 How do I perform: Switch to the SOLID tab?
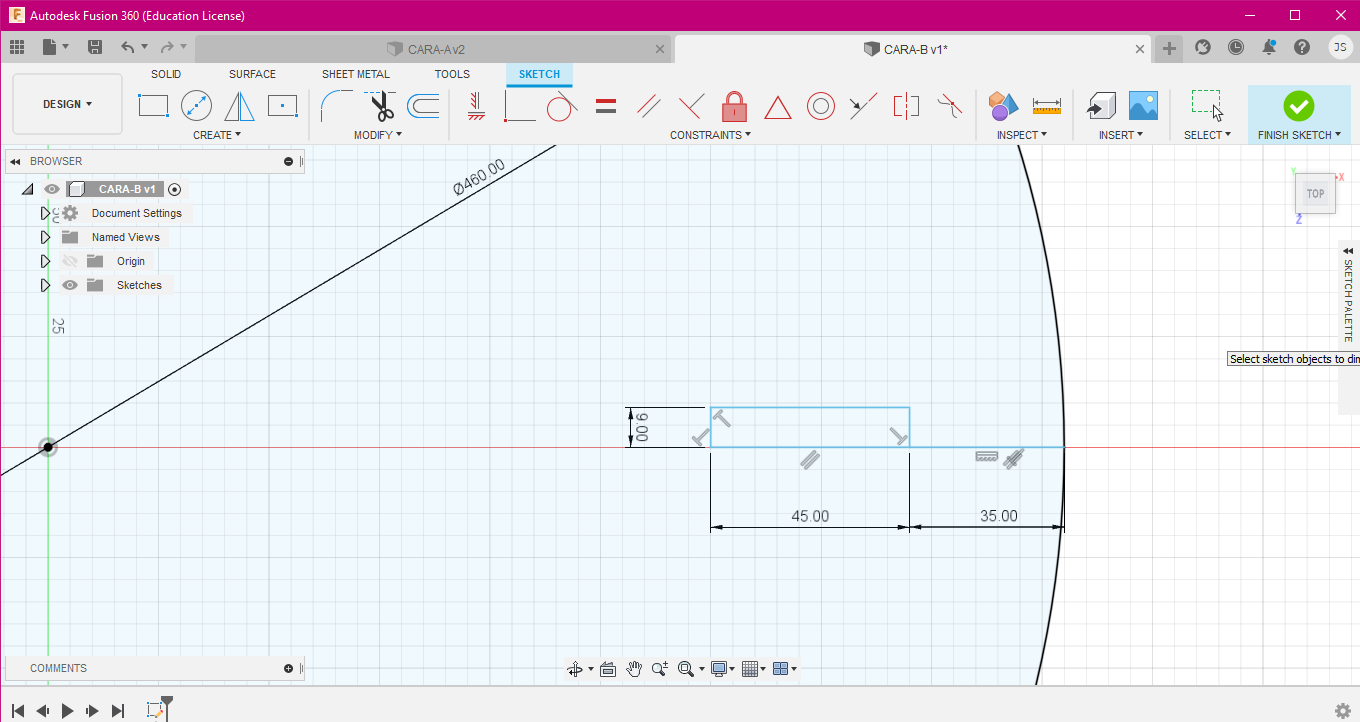click(x=166, y=74)
